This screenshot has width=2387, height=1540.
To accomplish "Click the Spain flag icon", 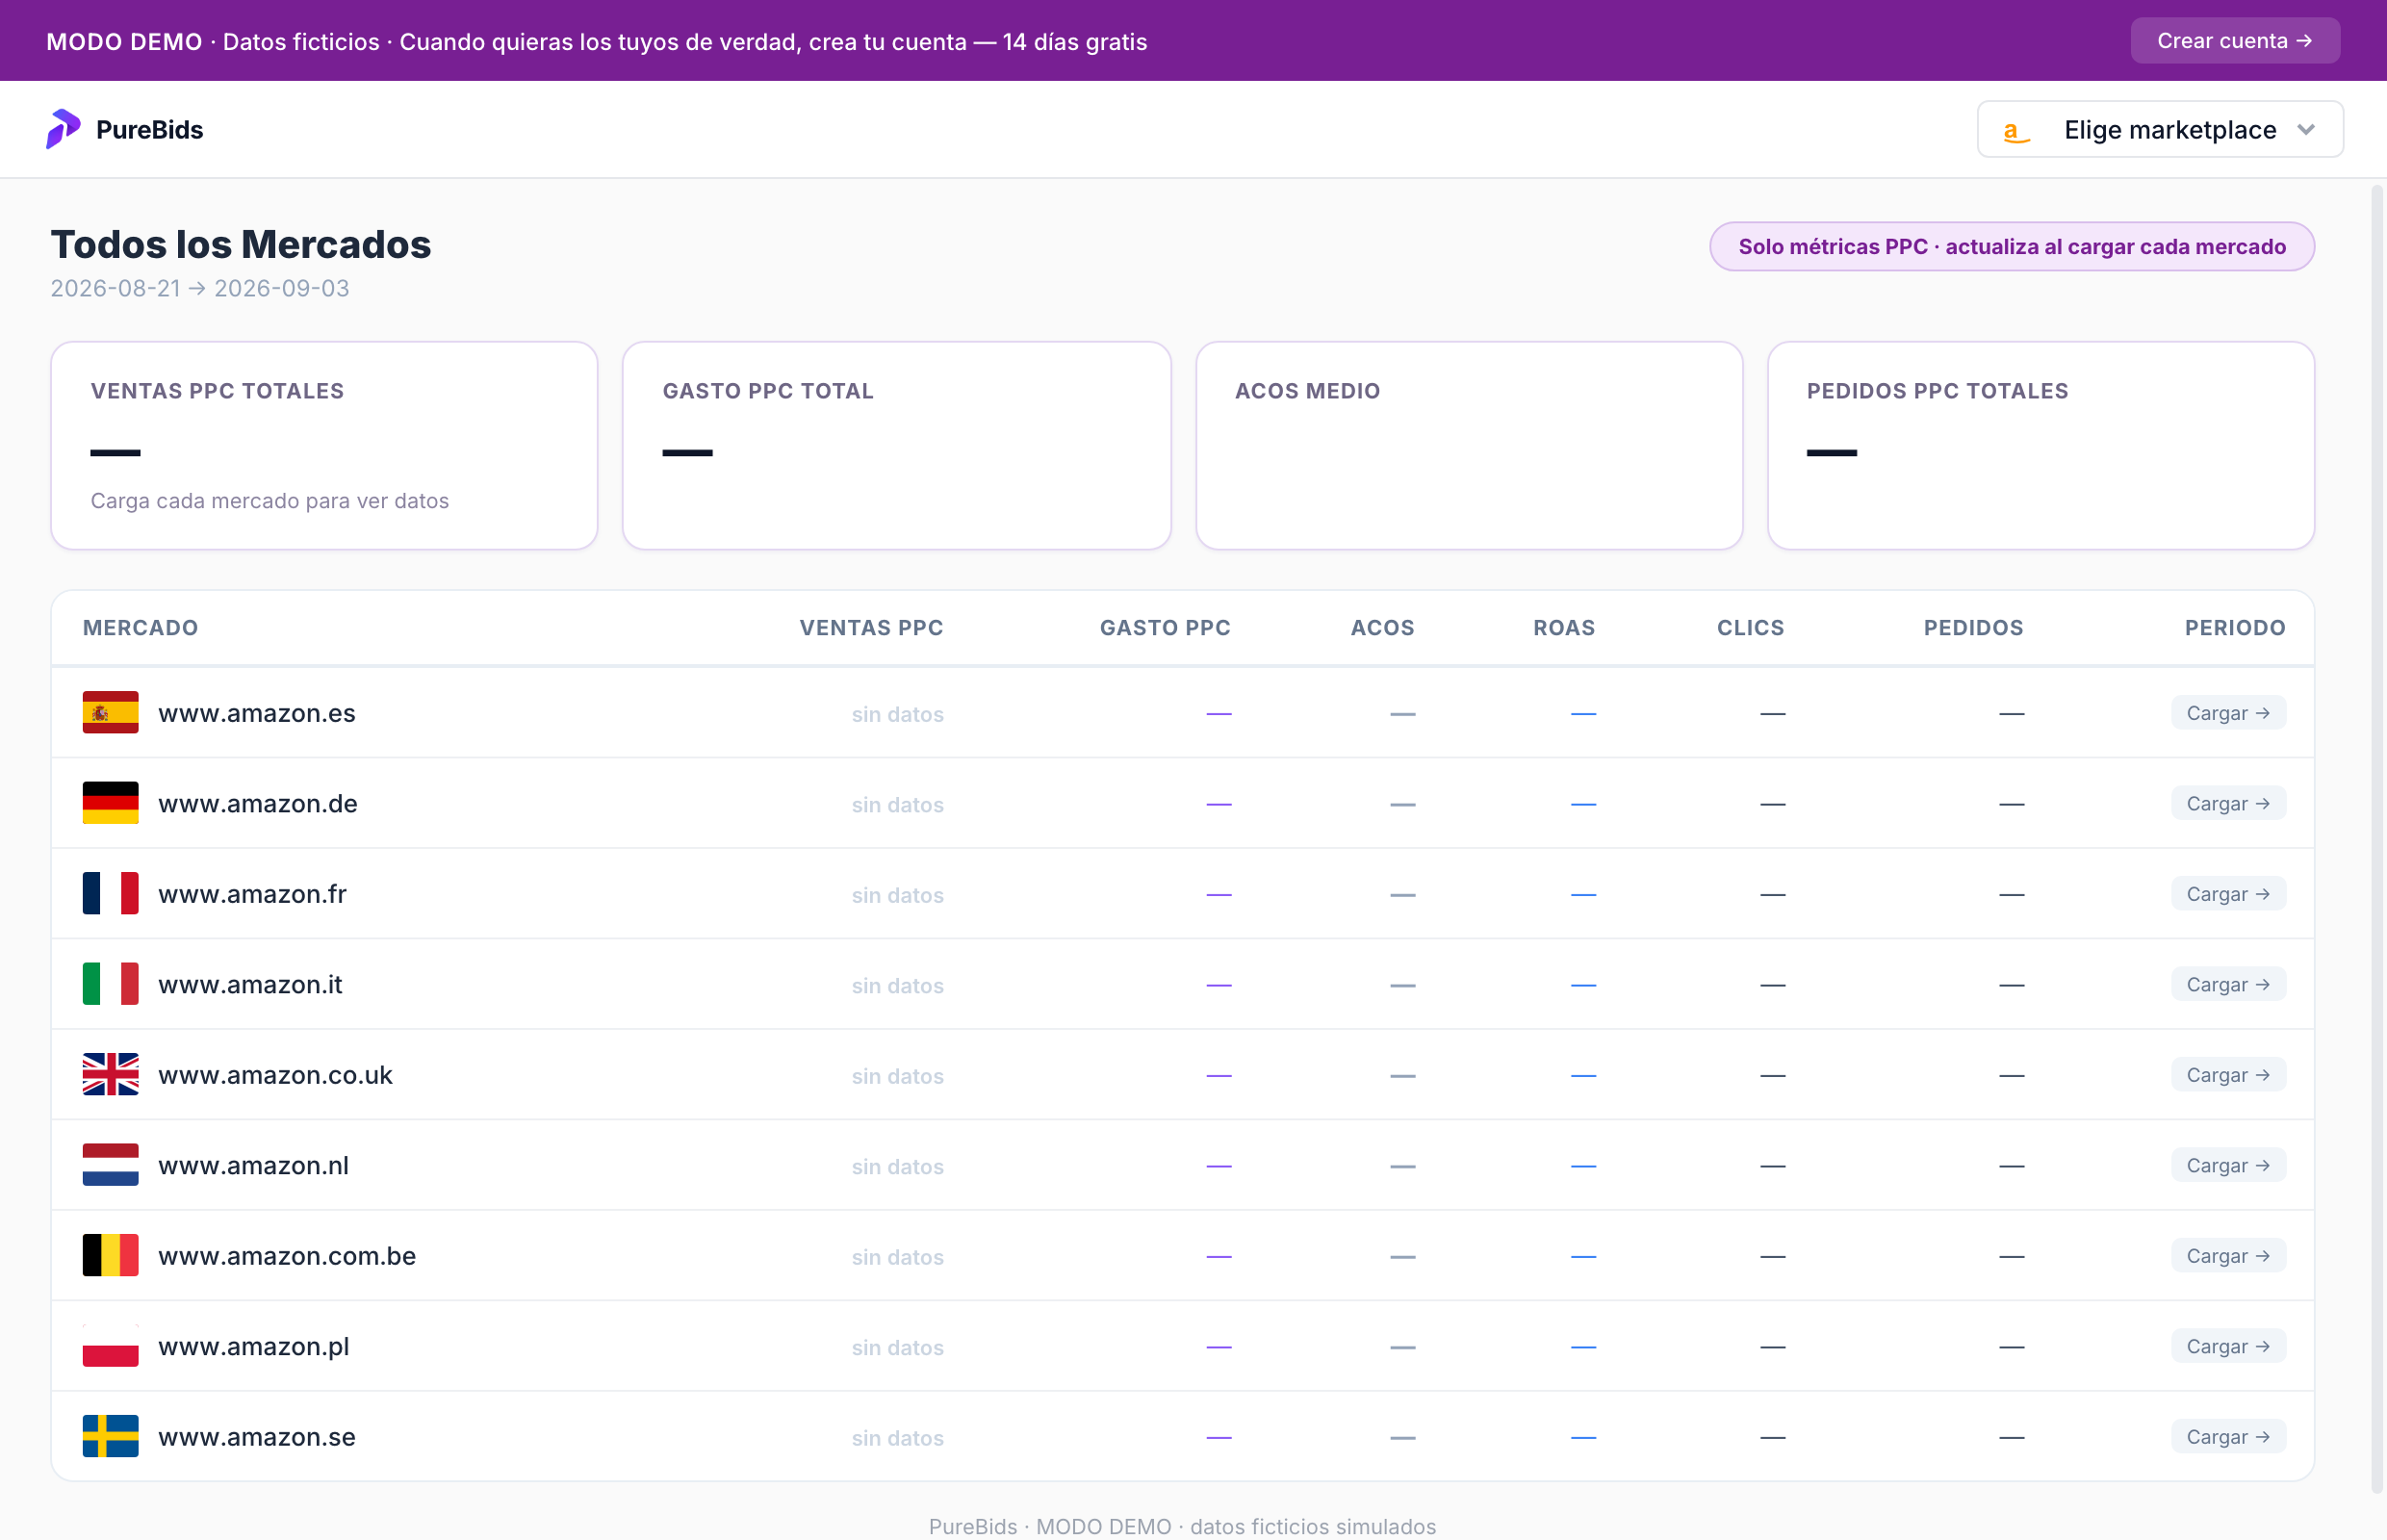I will [x=110, y=713].
